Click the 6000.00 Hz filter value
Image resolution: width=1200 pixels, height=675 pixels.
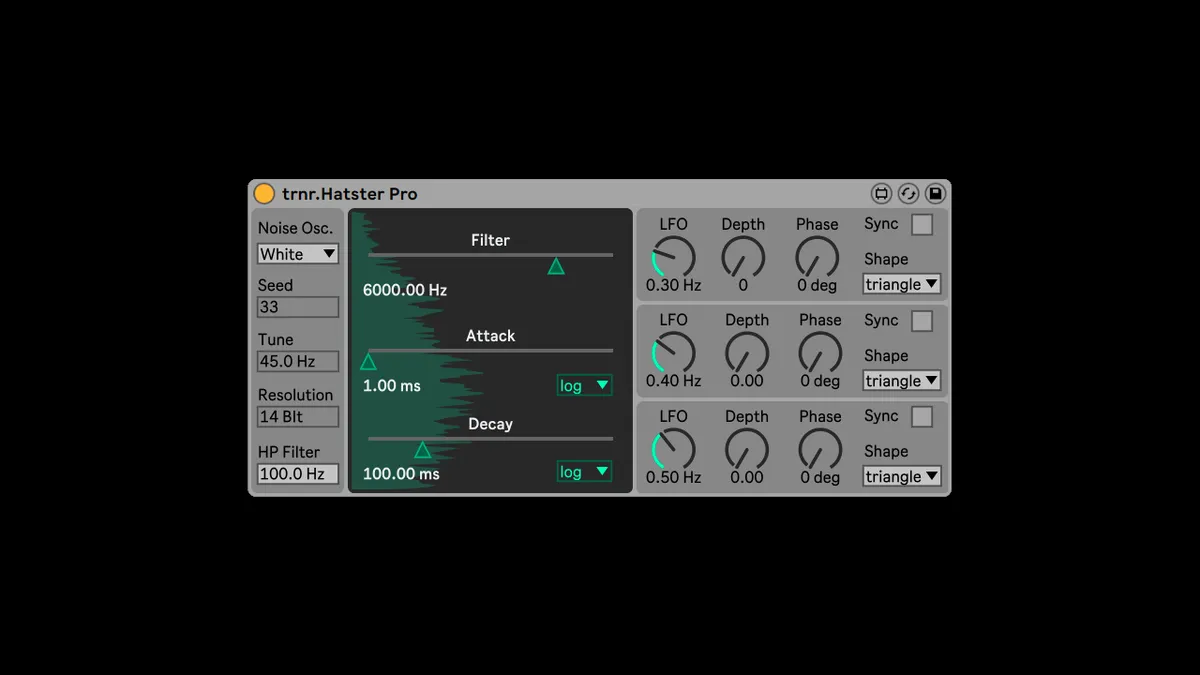[x=405, y=290]
